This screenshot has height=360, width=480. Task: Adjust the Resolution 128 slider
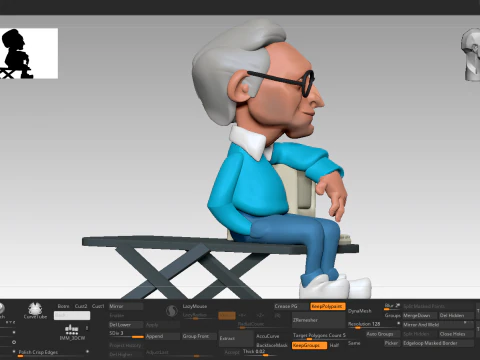point(373,325)
